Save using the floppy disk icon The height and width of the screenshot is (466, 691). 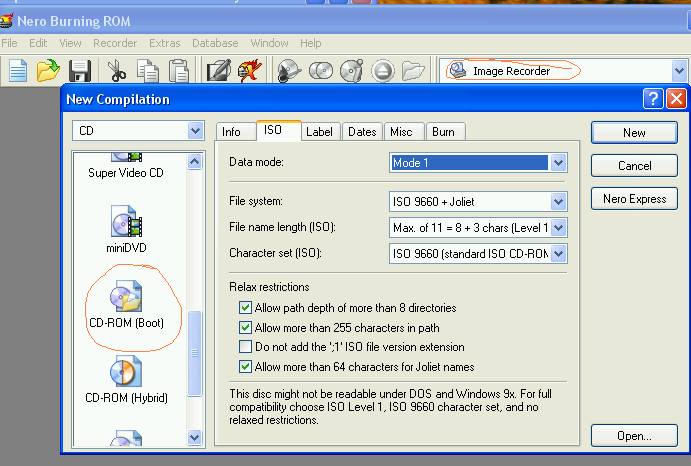[80, 71]
